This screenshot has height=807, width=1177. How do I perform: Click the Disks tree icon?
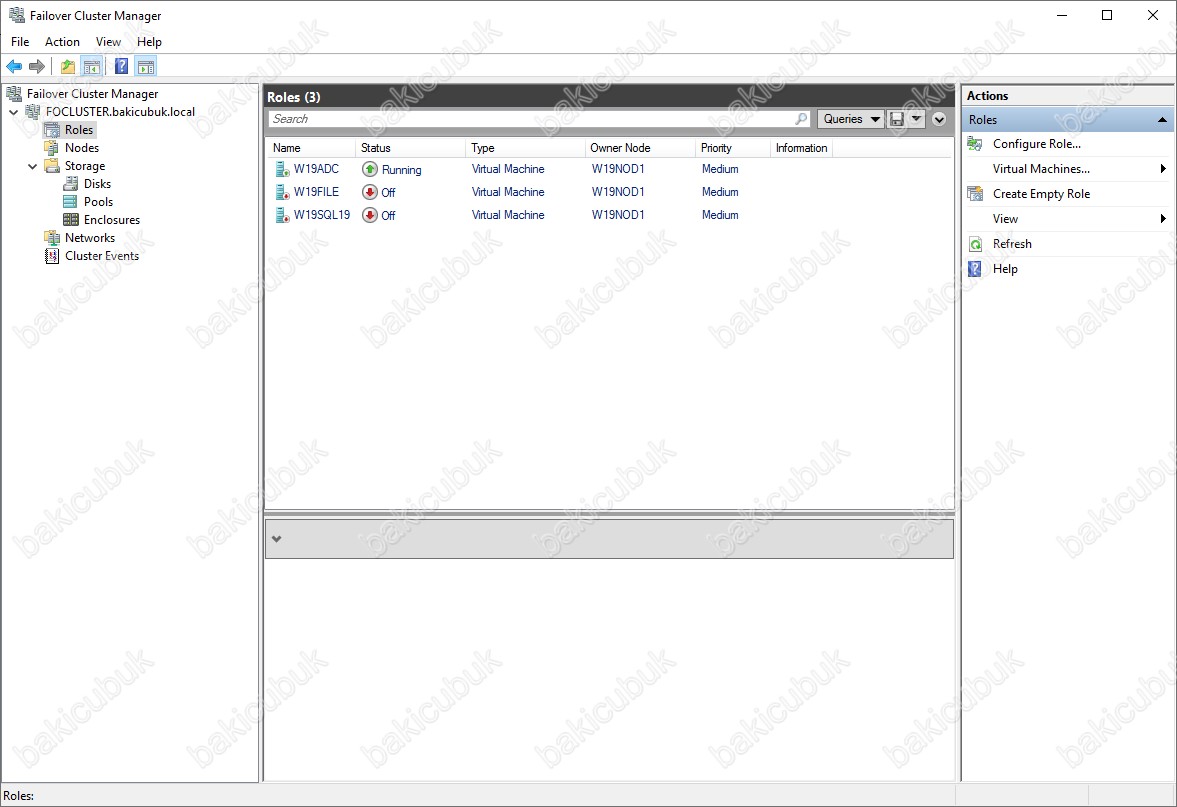tap(71, 184)
